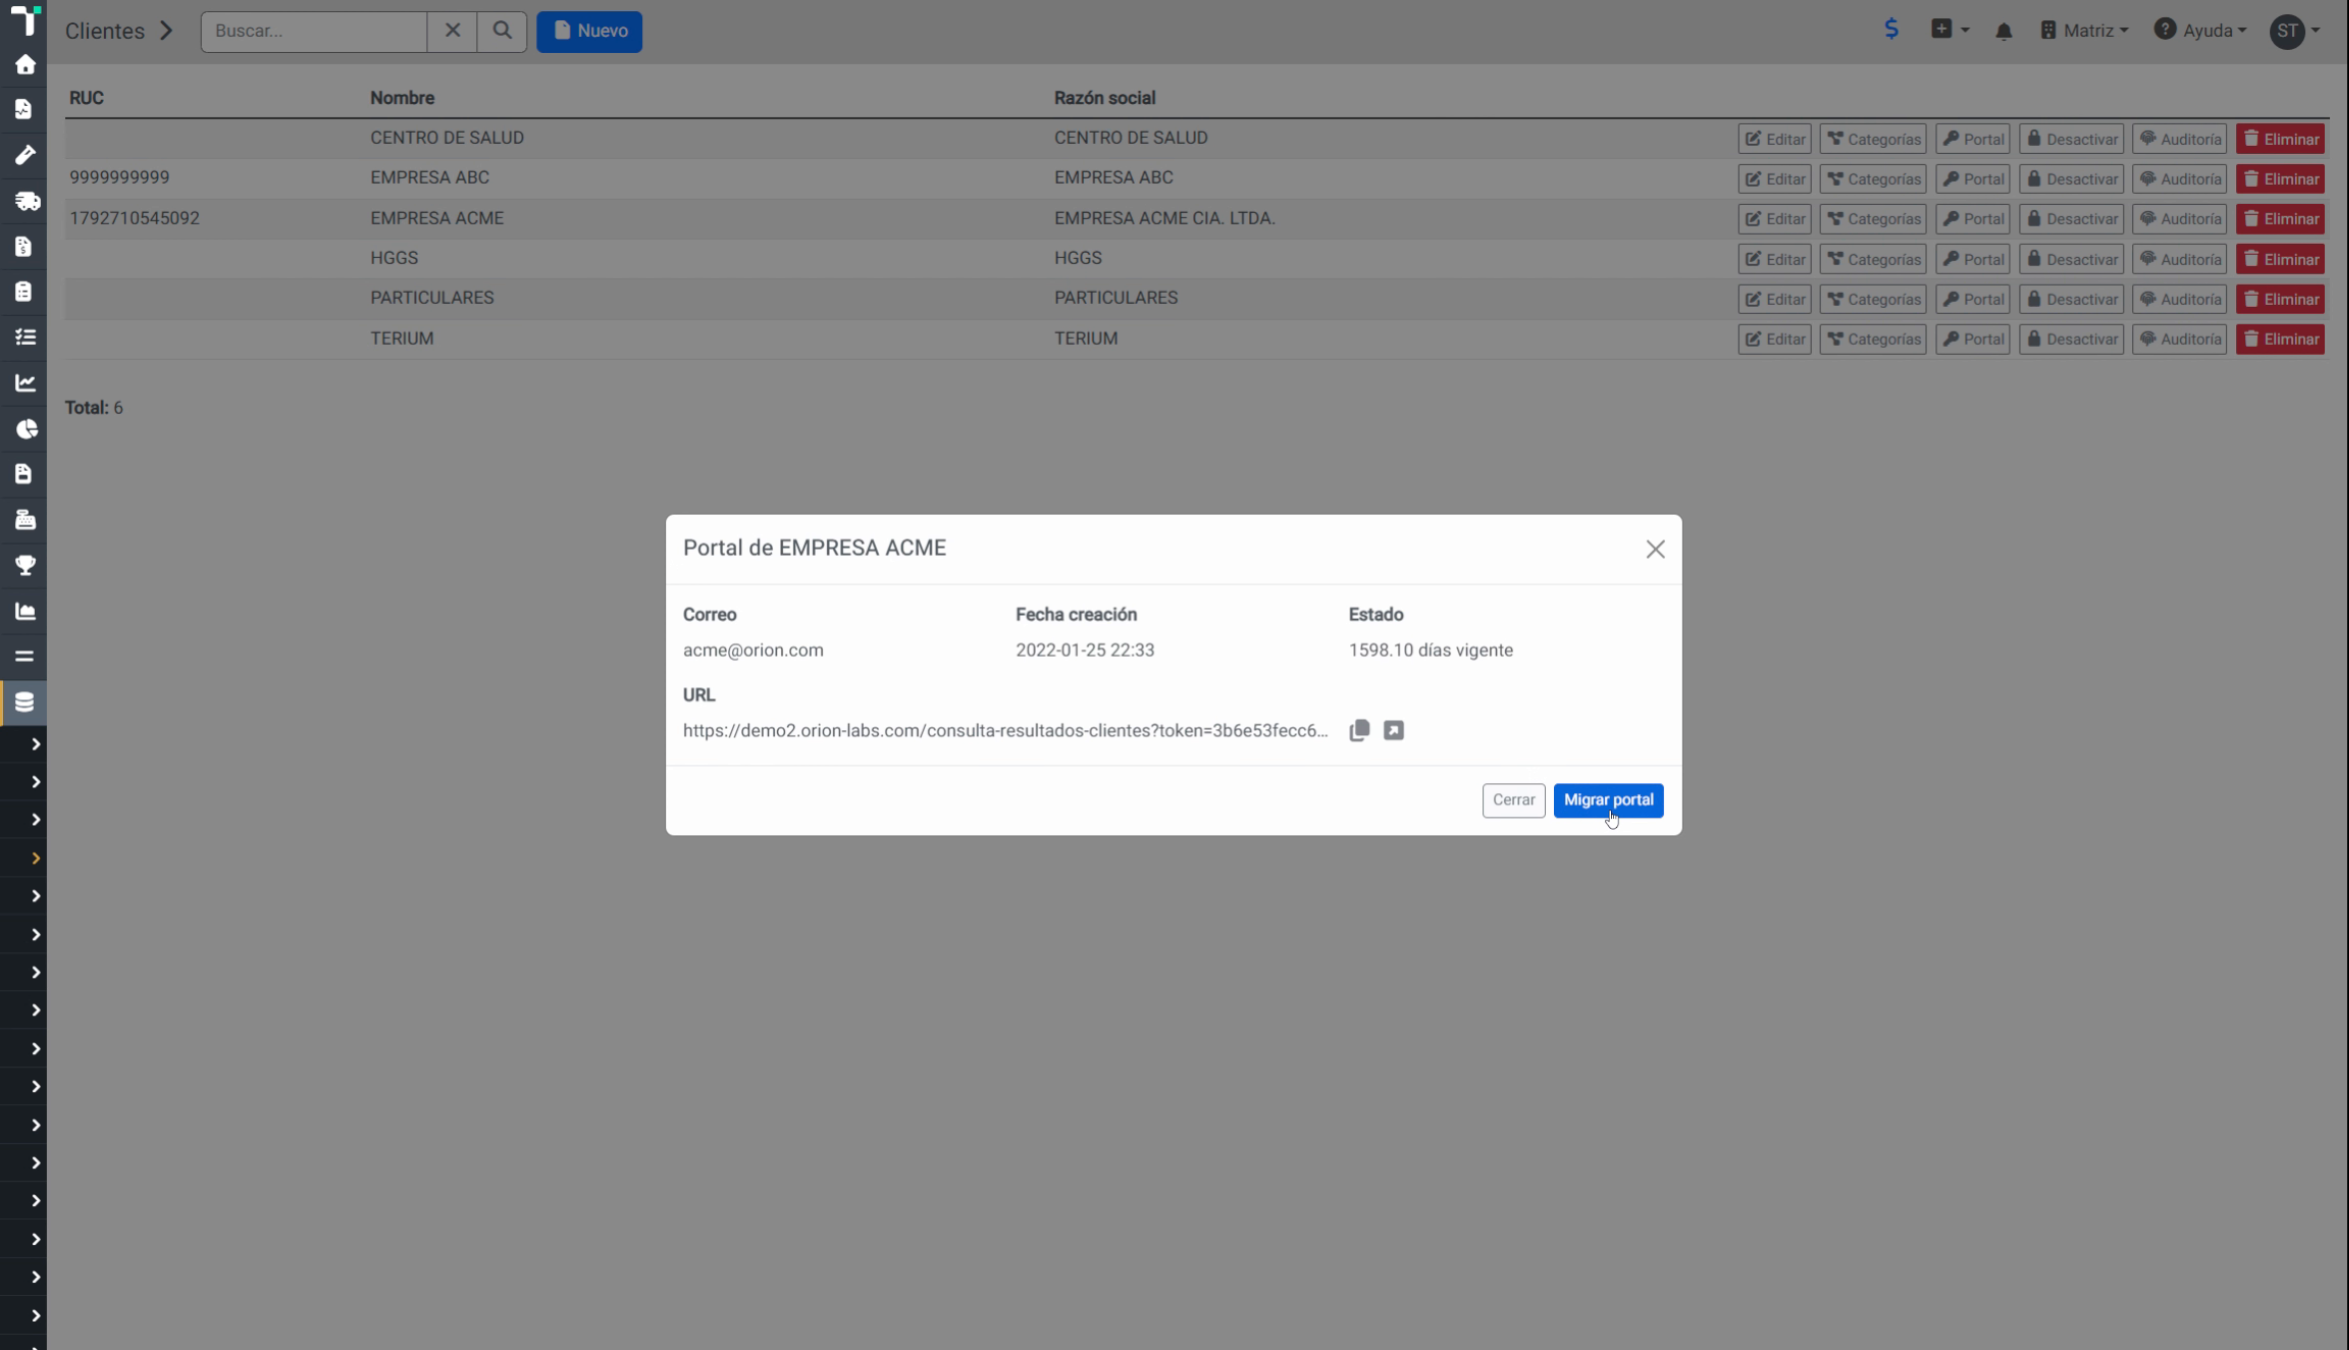Open Portal for EMPRESA ACME row

[x=1972, y=219]
